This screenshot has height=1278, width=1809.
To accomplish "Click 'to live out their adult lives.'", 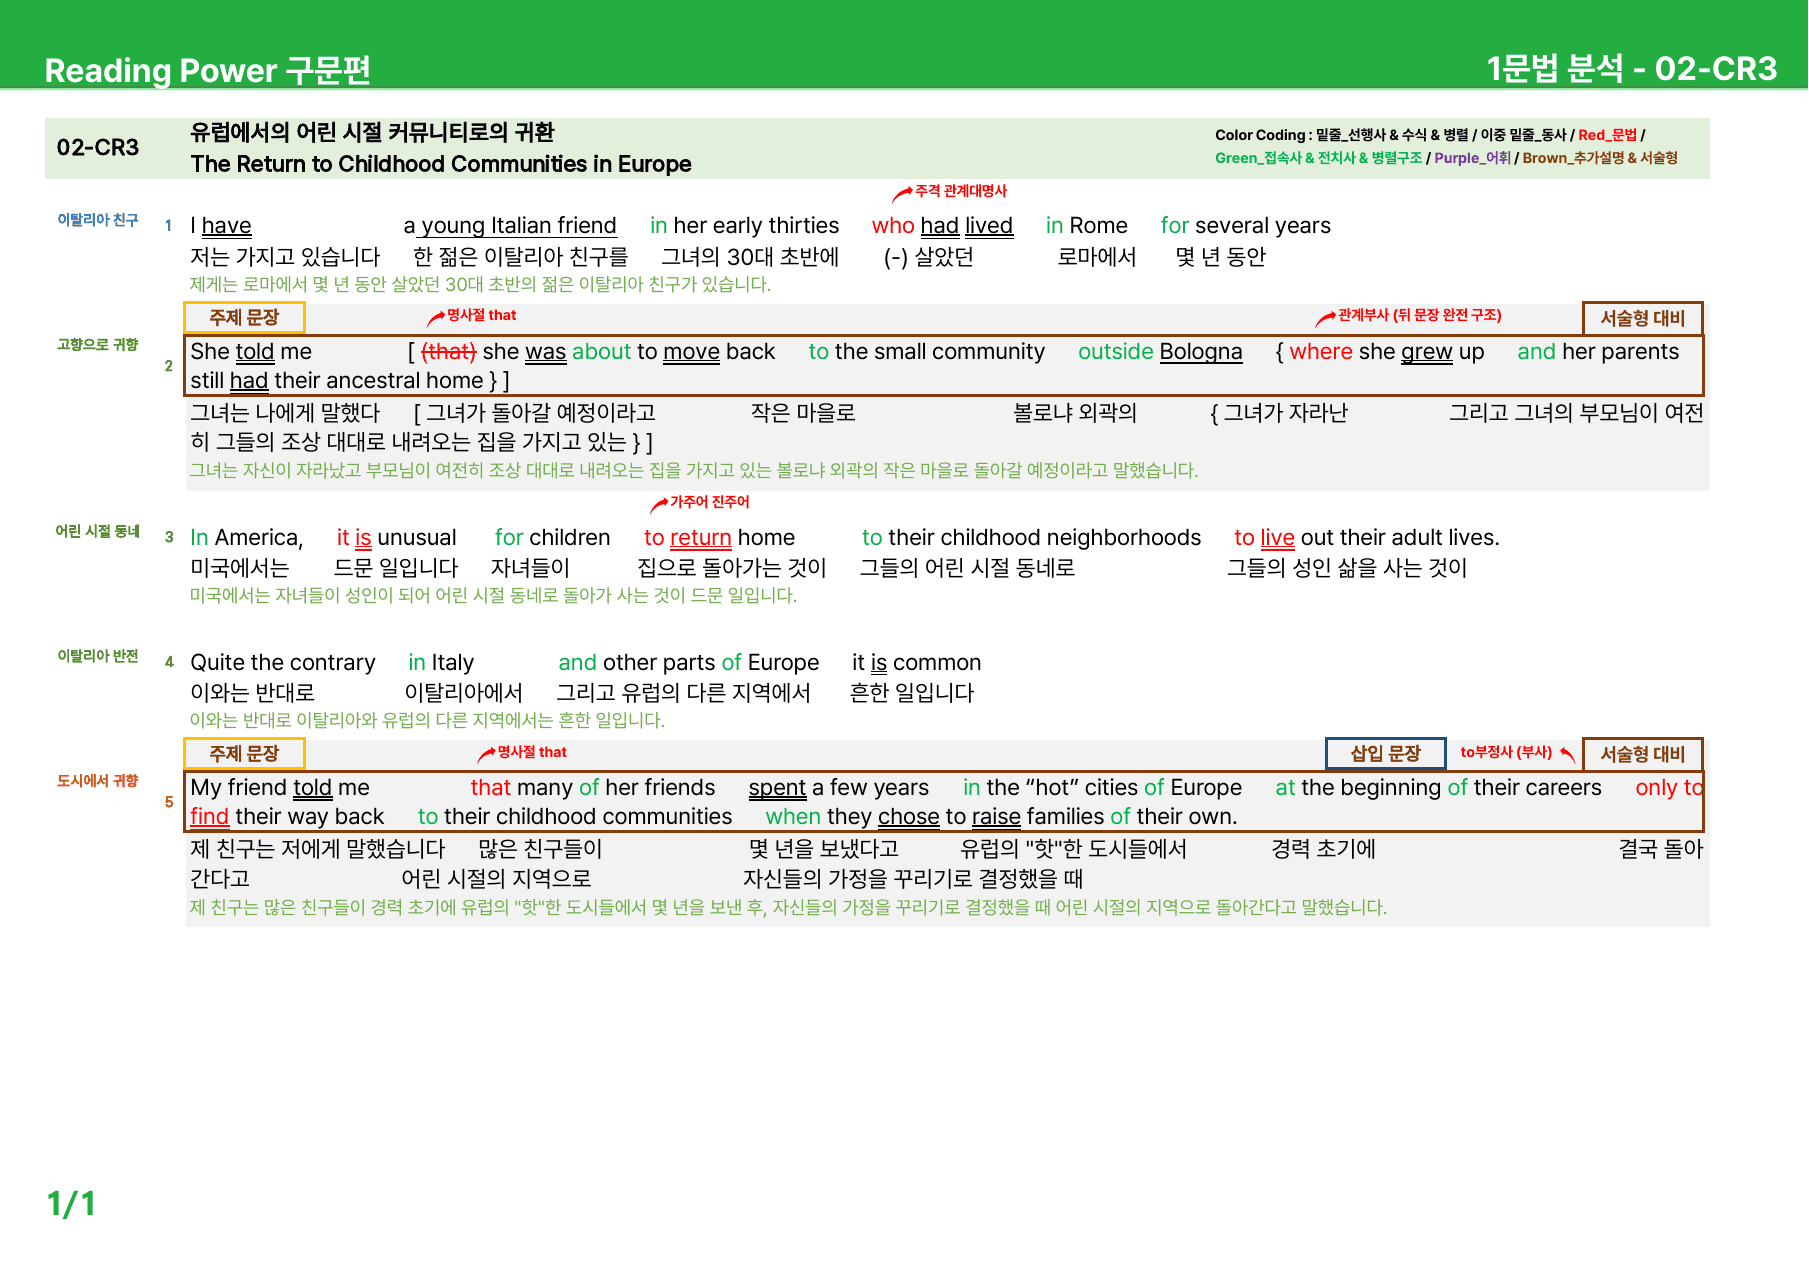I will pos(1367,538).
